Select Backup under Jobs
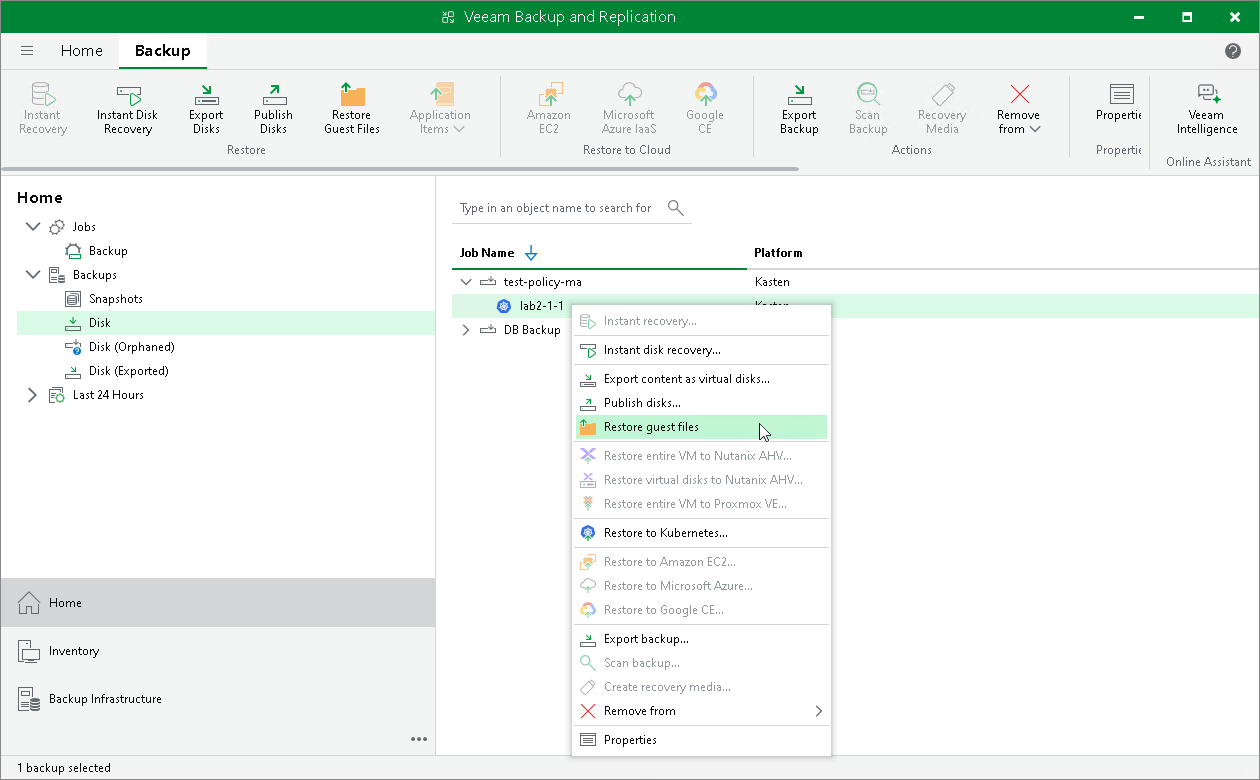Image resolution: width=1260 pixels, height=780 pixels. (x=108, y=251)
